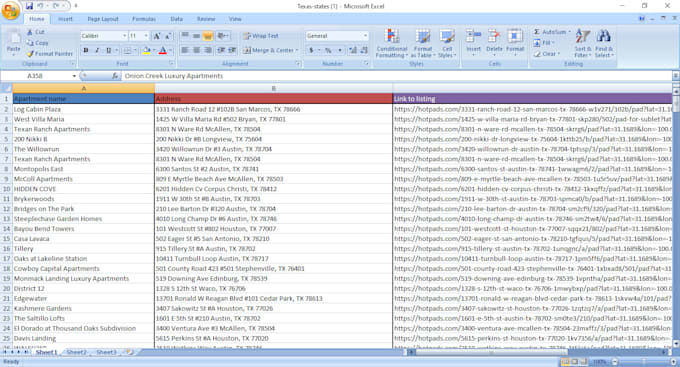This screenshot has height=367, width=680.
Task: Activate the Format Painter
Action: (x=49, y=54)
